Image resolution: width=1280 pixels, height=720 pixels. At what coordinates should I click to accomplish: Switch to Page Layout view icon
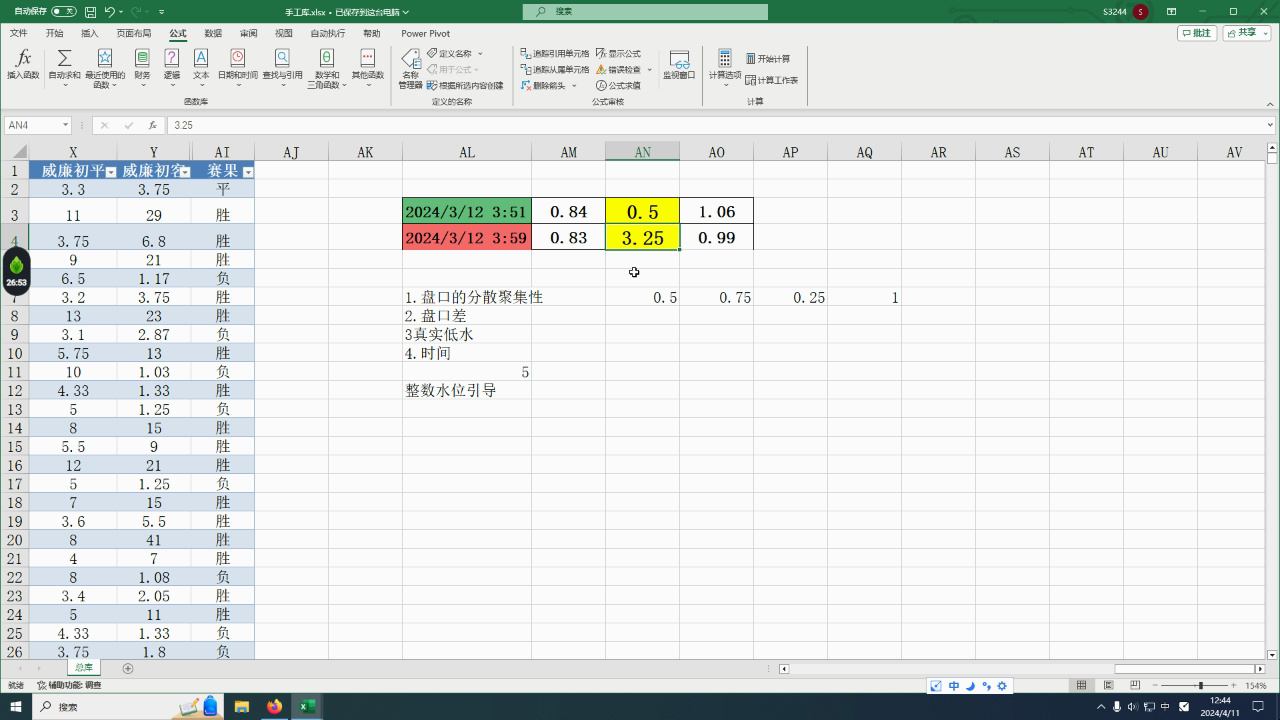[x=1108, y=685]
